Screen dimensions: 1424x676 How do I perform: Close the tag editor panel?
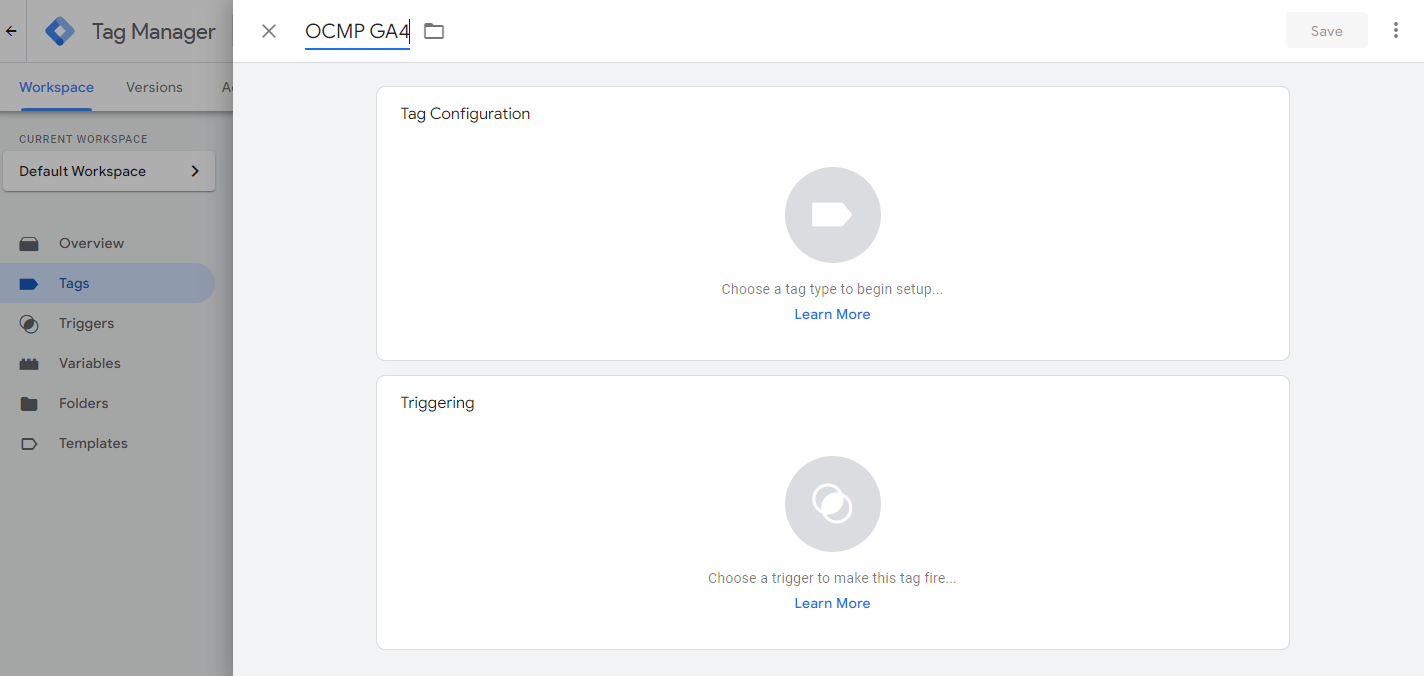[x=269, y=31]
